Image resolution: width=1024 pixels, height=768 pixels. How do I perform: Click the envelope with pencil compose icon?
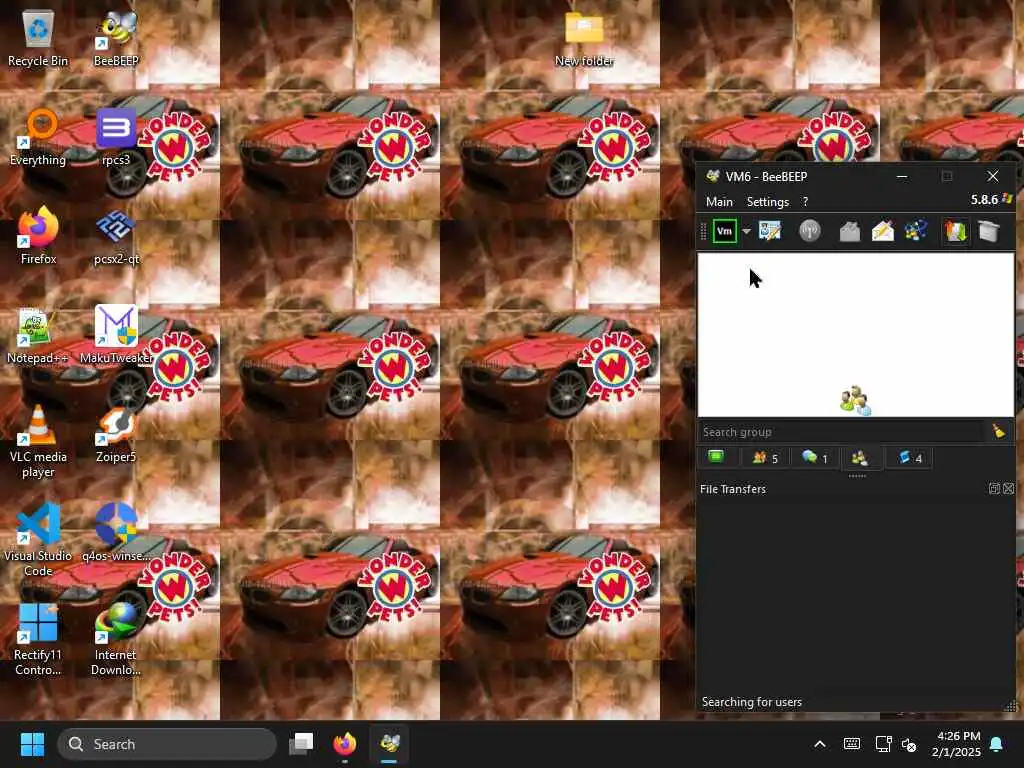tap(882, 231)
